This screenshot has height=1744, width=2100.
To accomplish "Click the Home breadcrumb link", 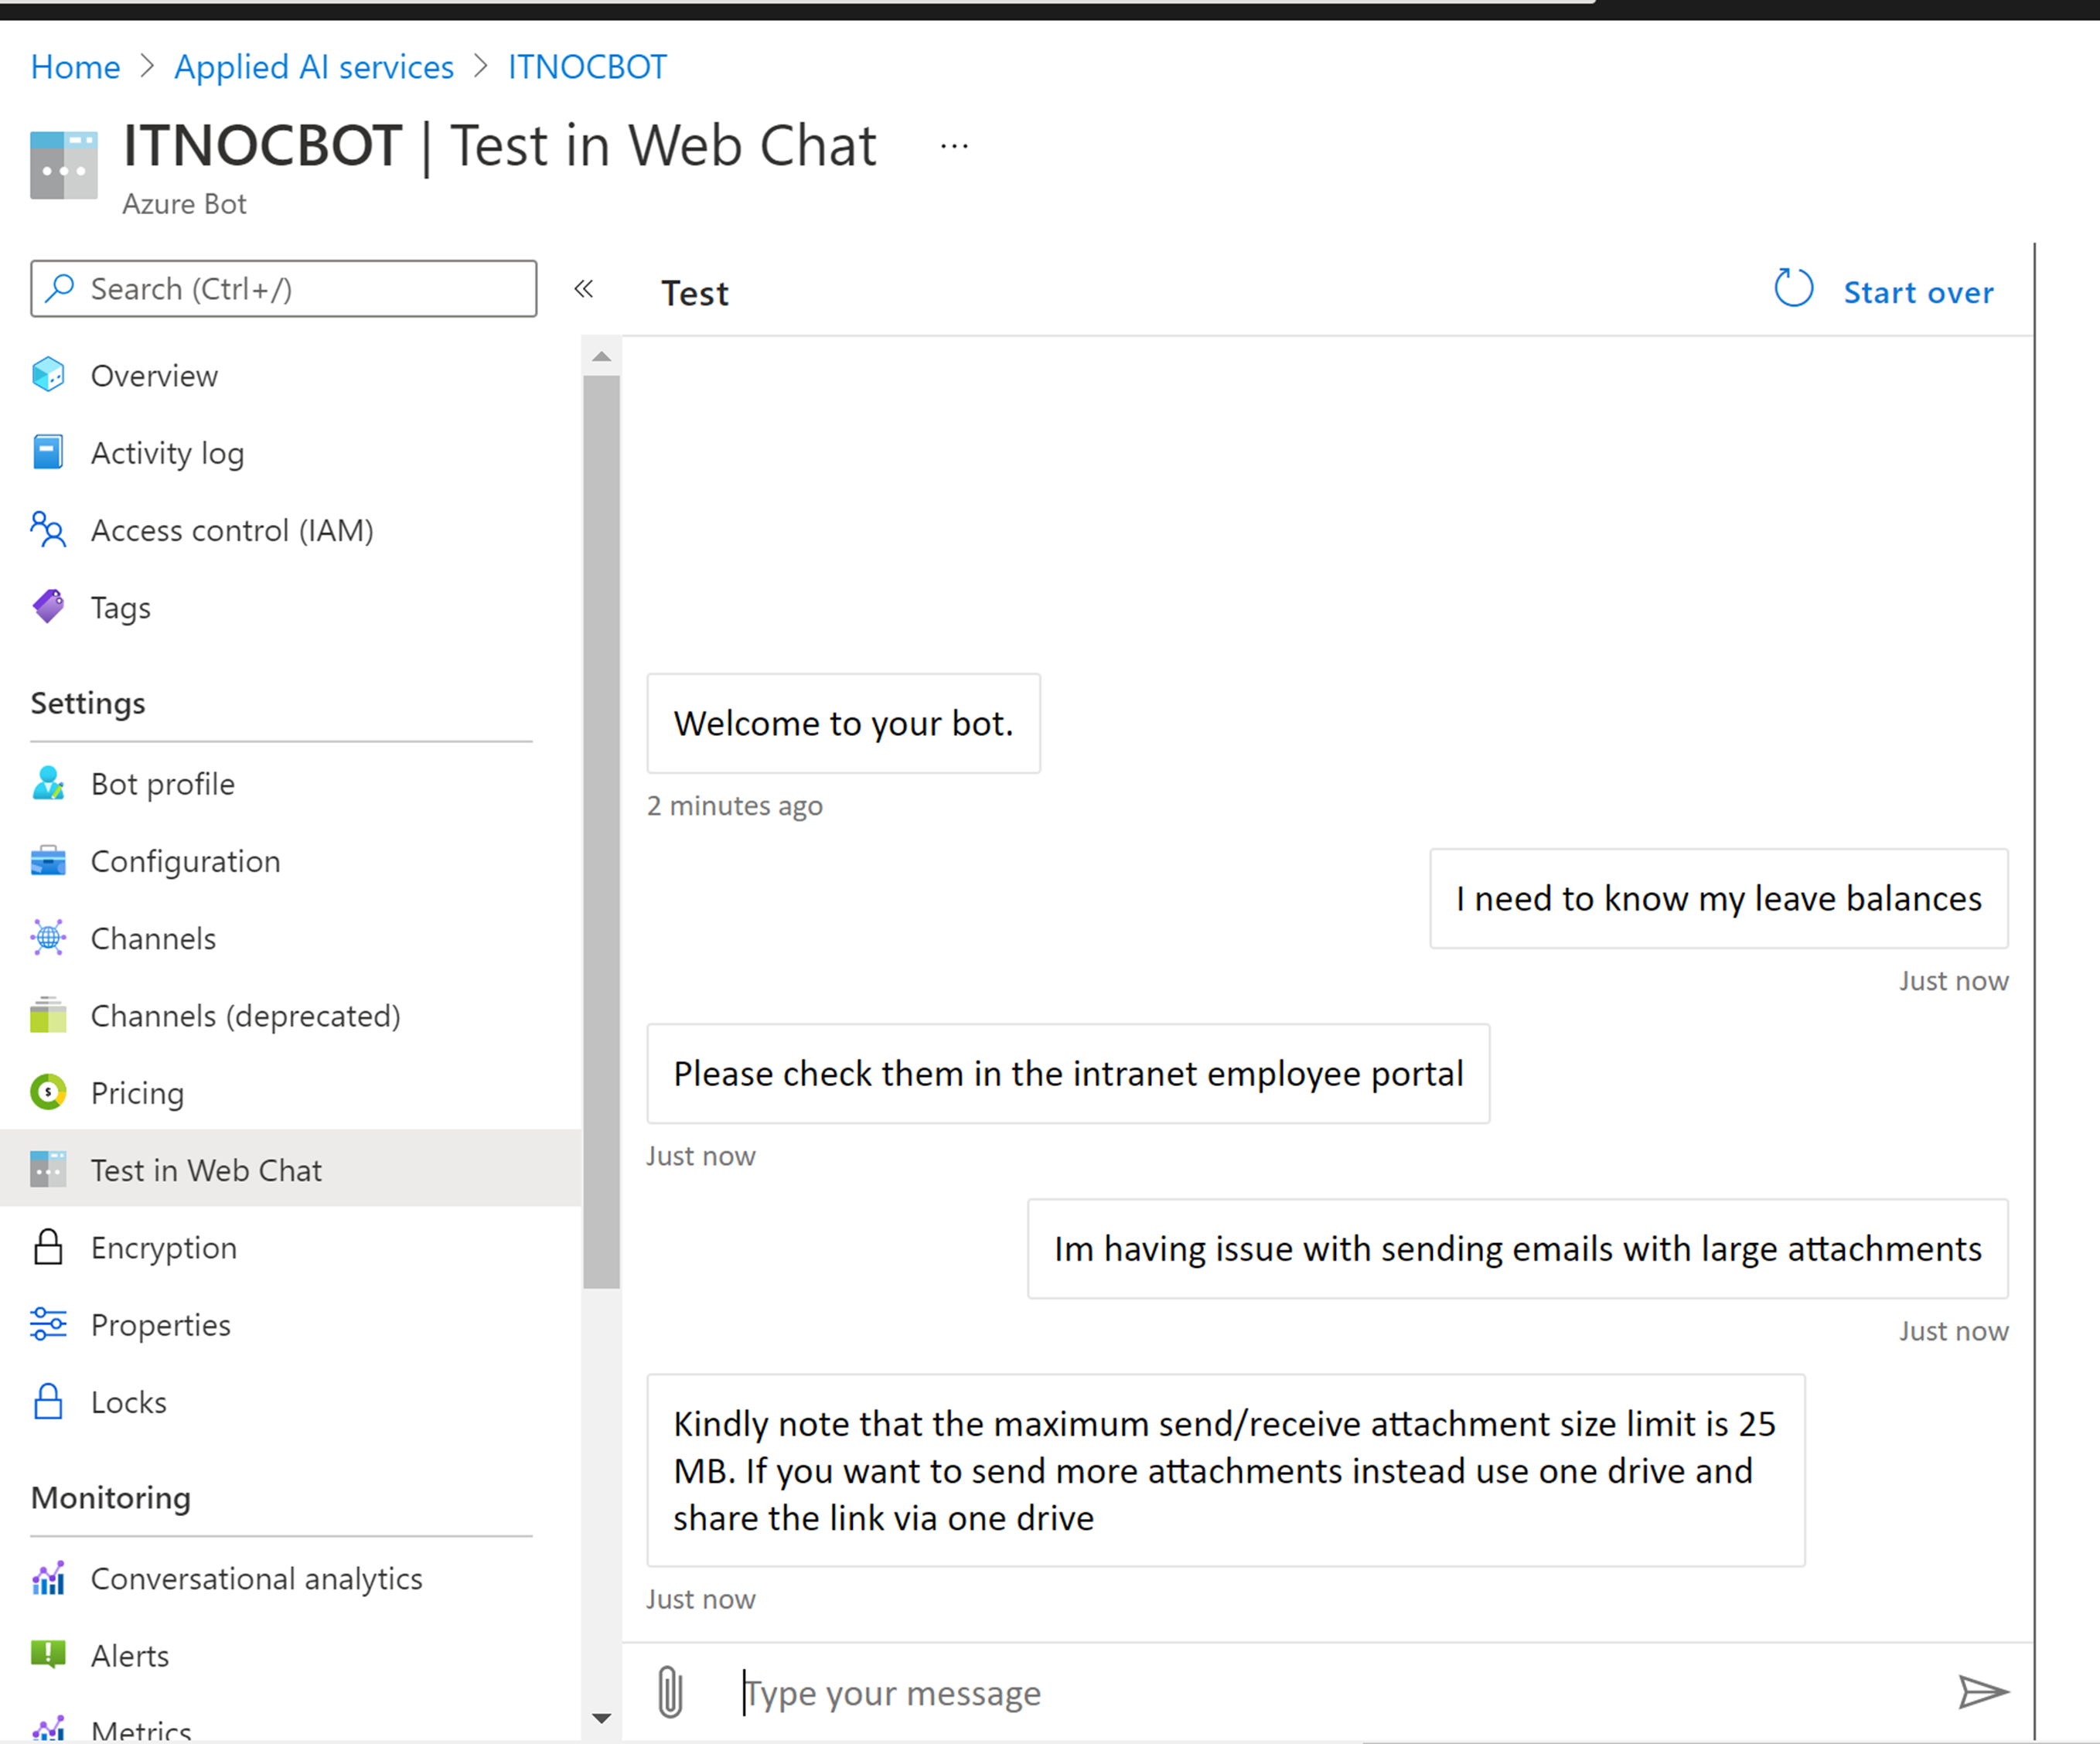I will pos(75,67).
